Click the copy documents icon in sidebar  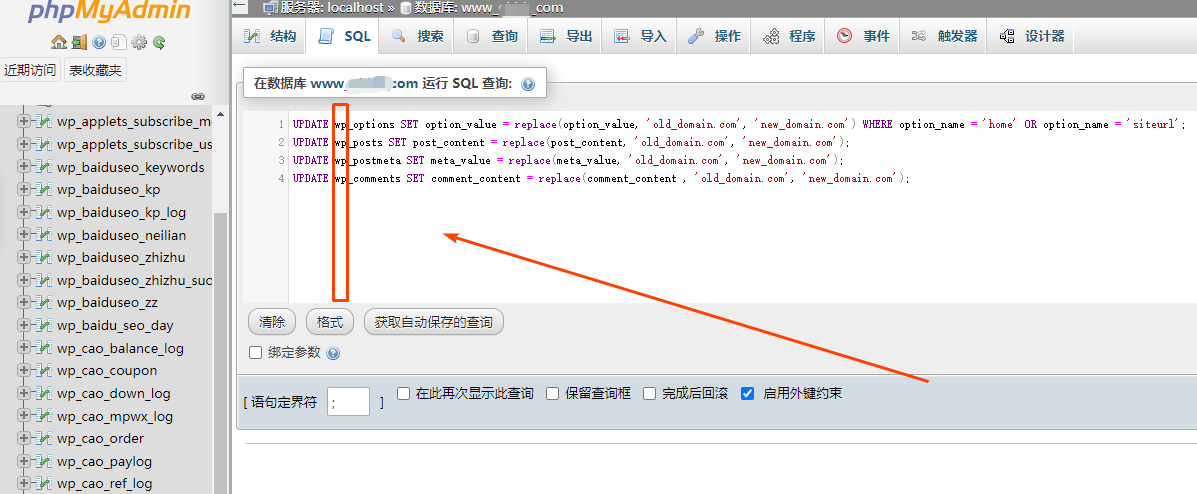tap(118, 42)
